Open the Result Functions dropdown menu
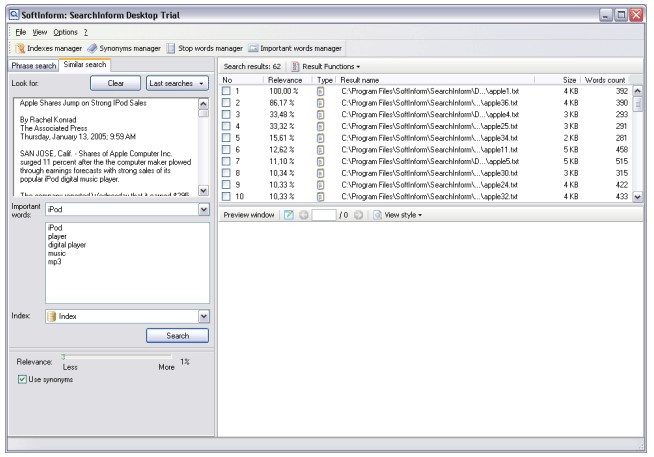 [x=331, y=67]
